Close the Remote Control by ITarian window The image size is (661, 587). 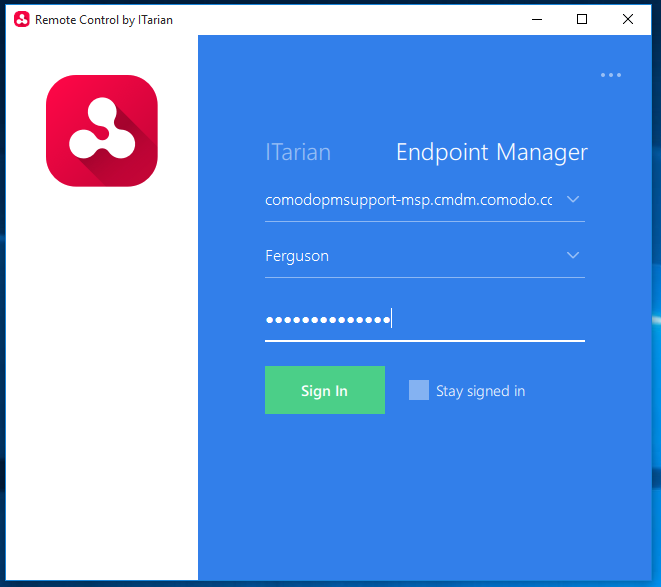628,19
